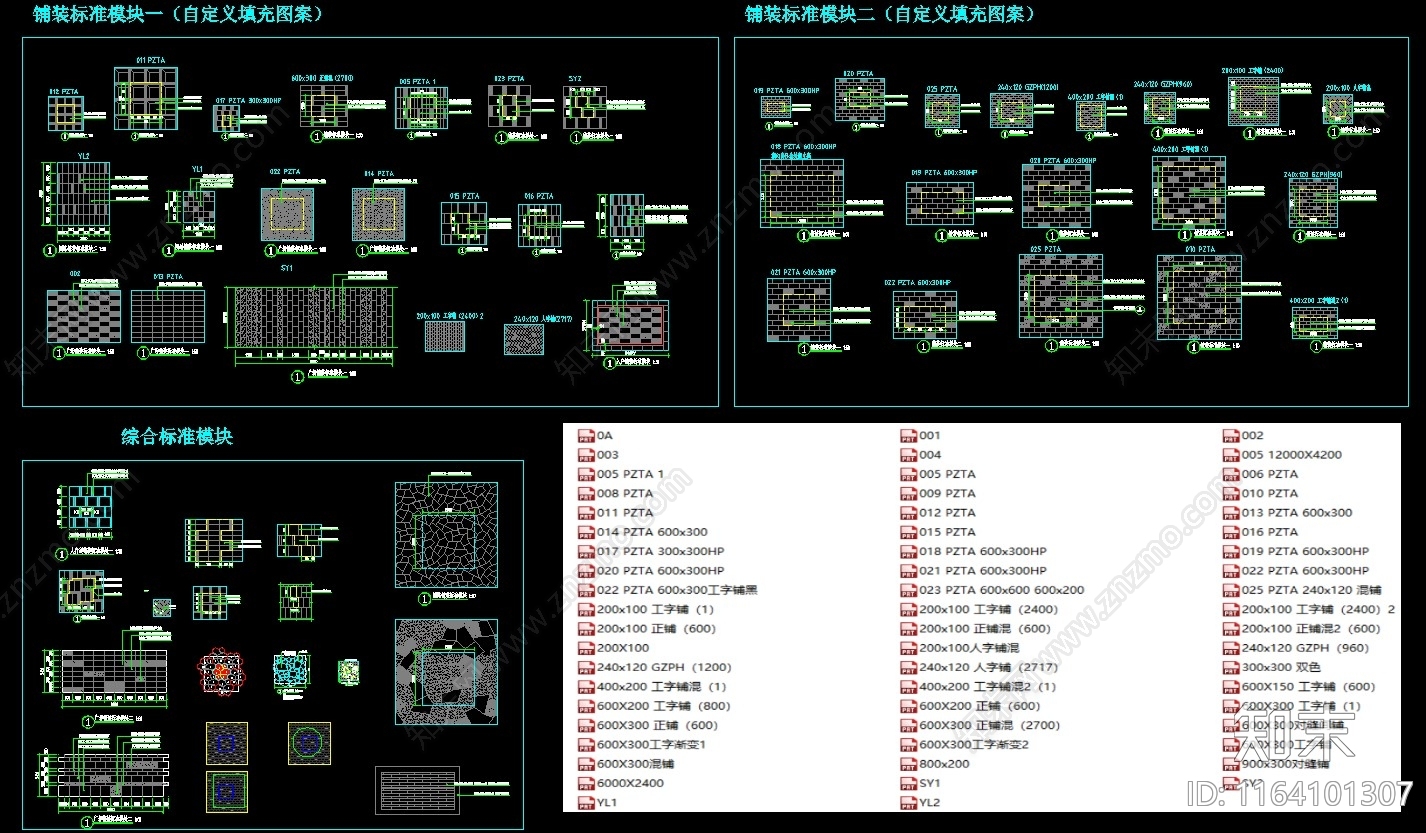
Task: Open the file 011 PZTA
Action: (615, 513)
